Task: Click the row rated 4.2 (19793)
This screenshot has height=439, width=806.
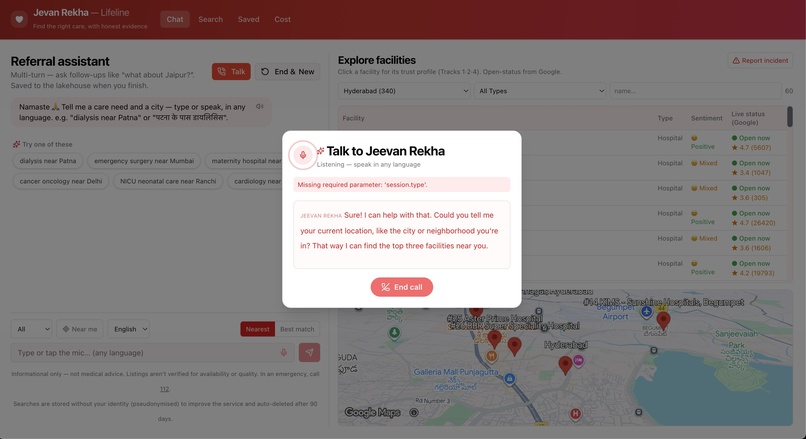Action: click(x=564, y=268)
